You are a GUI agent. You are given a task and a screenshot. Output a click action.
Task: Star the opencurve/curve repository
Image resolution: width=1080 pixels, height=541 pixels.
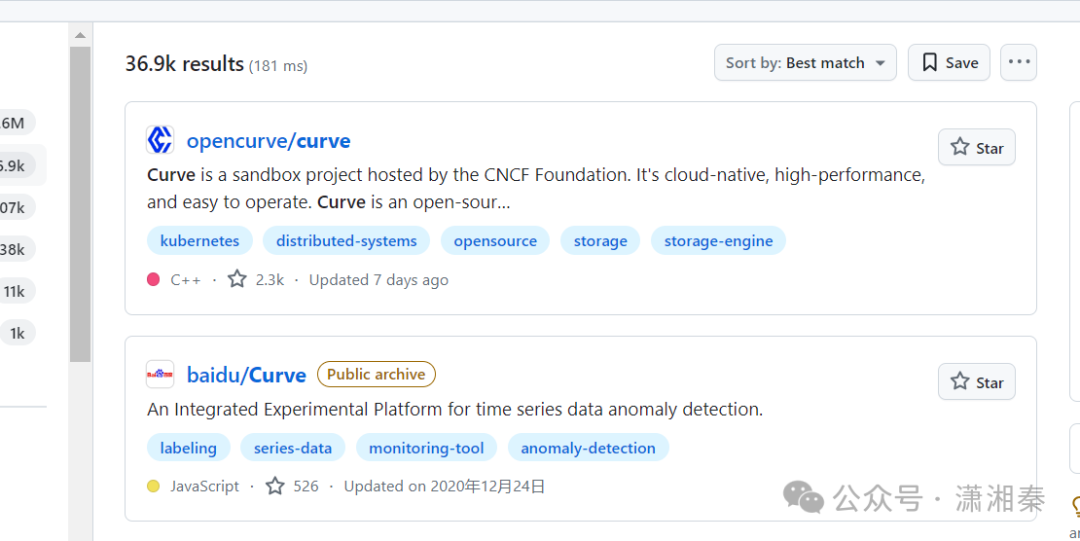point(977,148)
